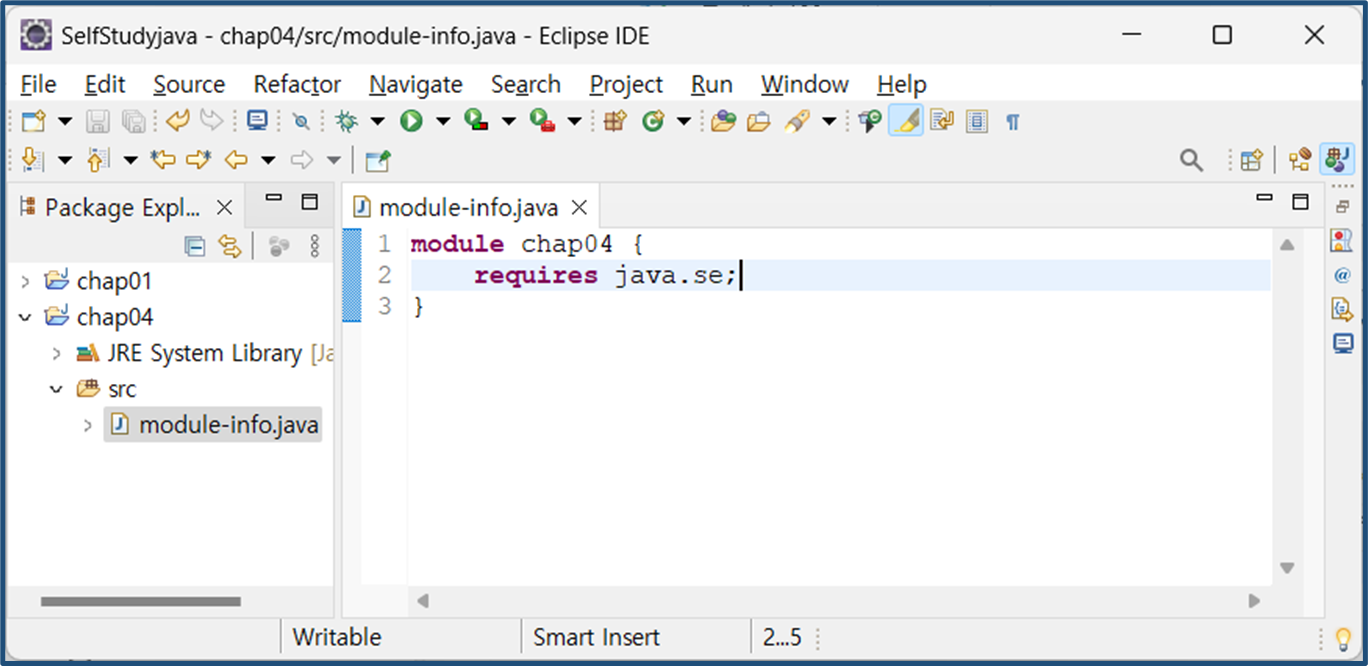The height and width of the screenshot is (666, 1368).
Task: Open the Window menu
Action: pos(805,85)
